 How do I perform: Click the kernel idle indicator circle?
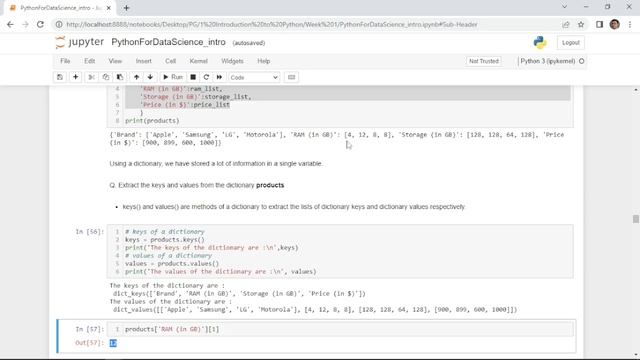[x=582, y=61]
